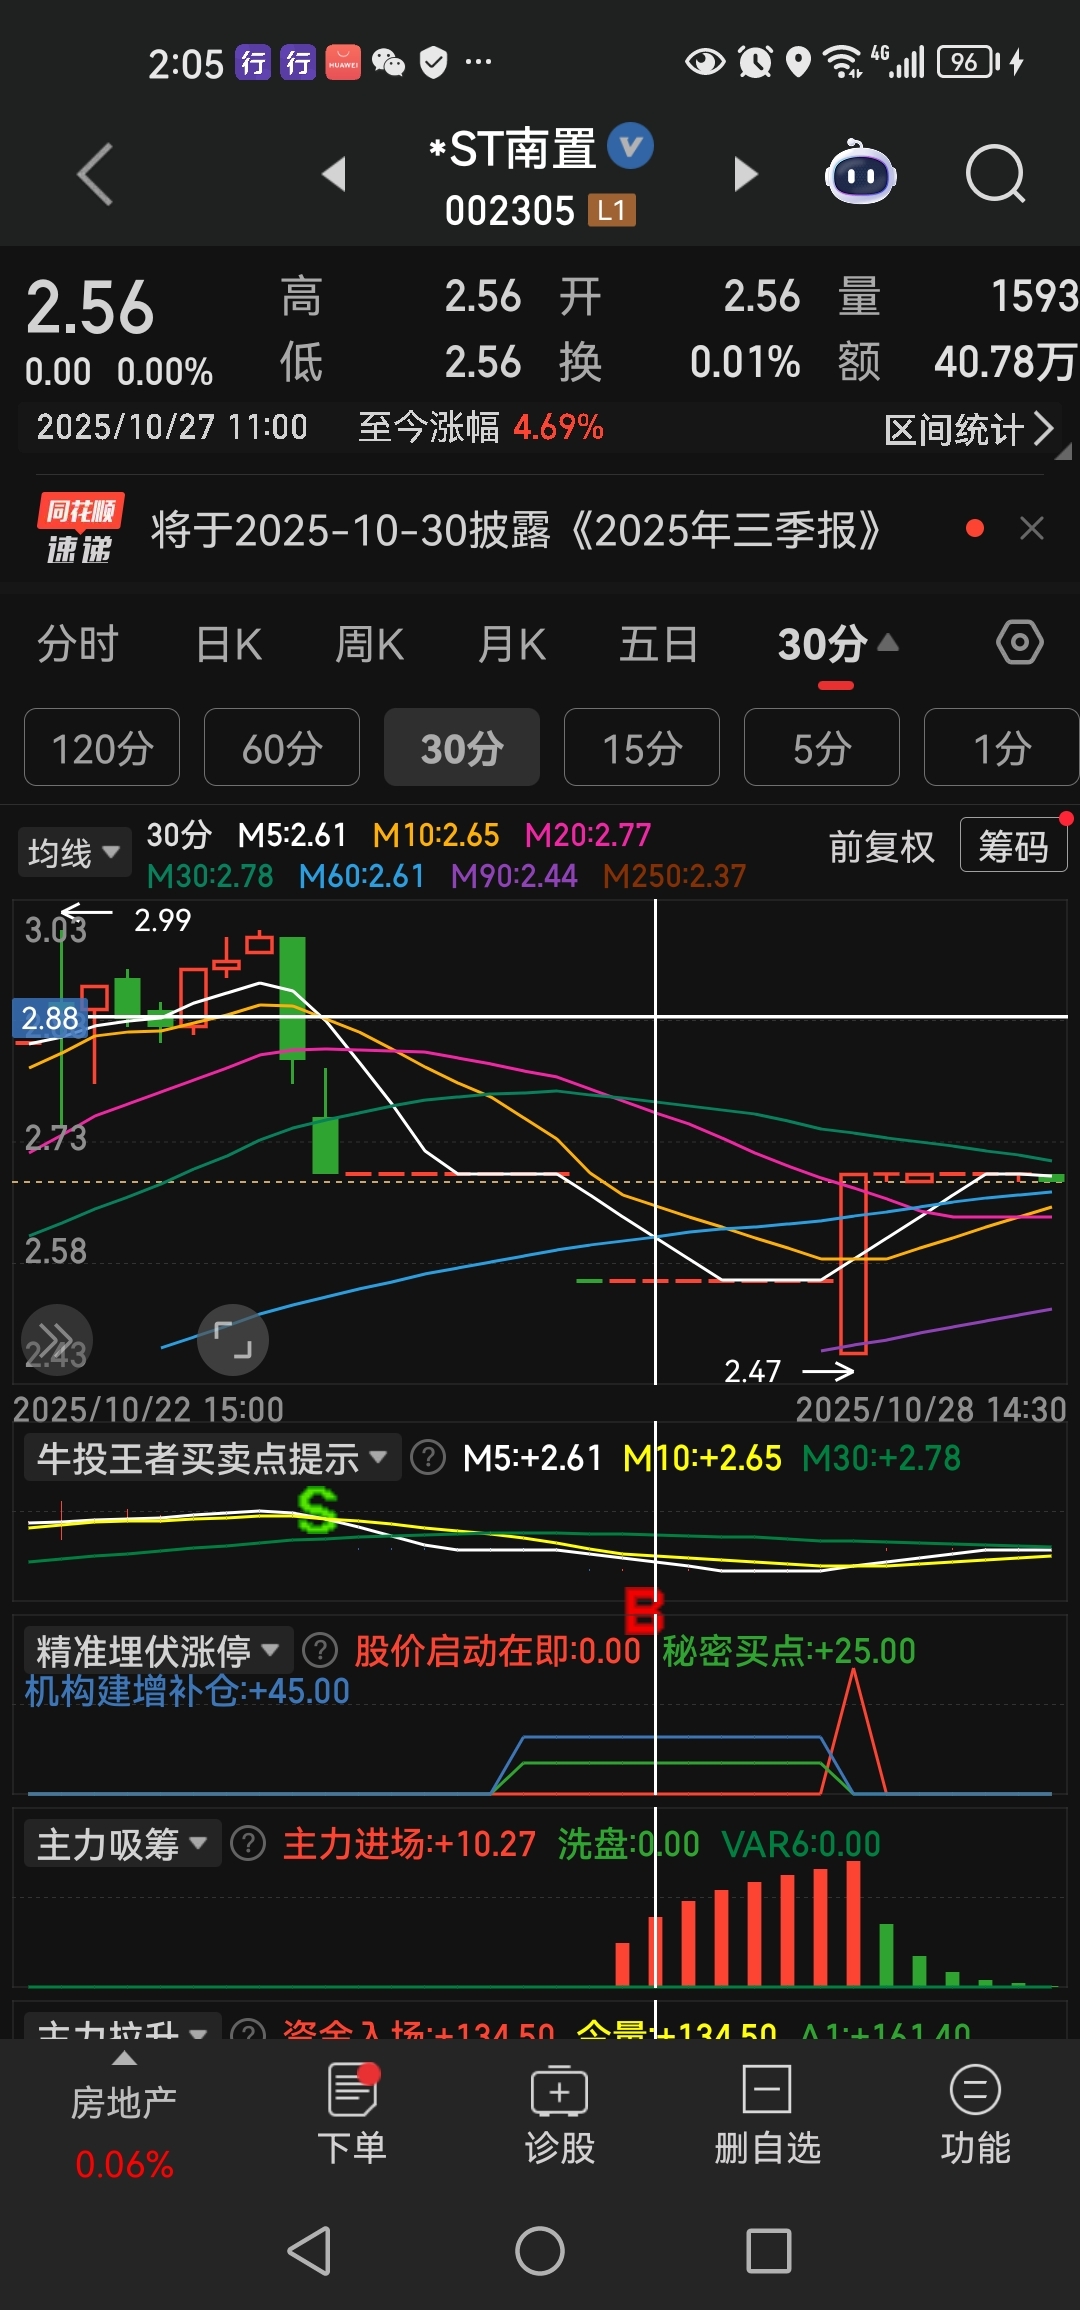
Task: Open the AI robot assistant
Action: point(860,173)
